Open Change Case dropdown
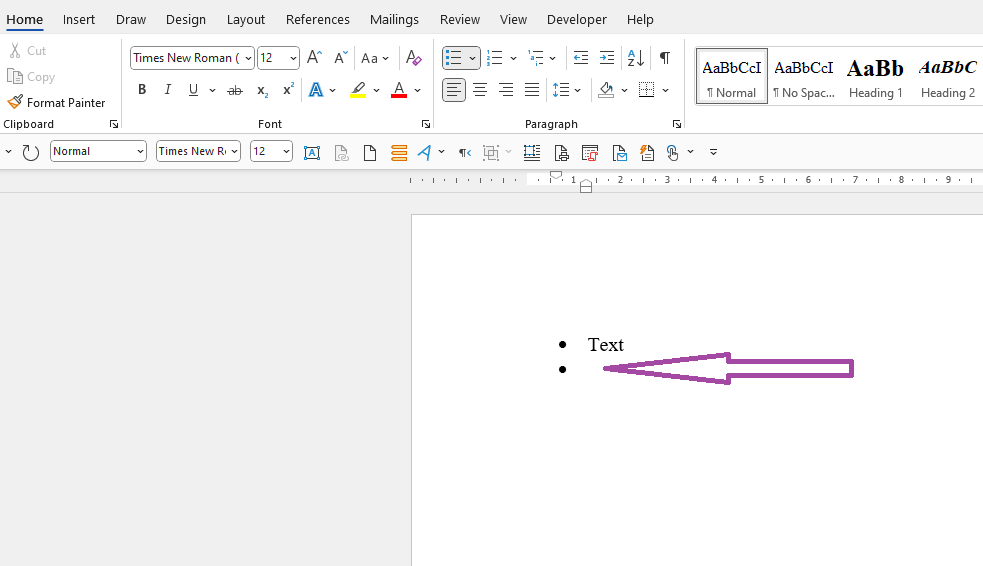This screenshot has width=983, height=566. pyautogui.click(x=375, y=58)
